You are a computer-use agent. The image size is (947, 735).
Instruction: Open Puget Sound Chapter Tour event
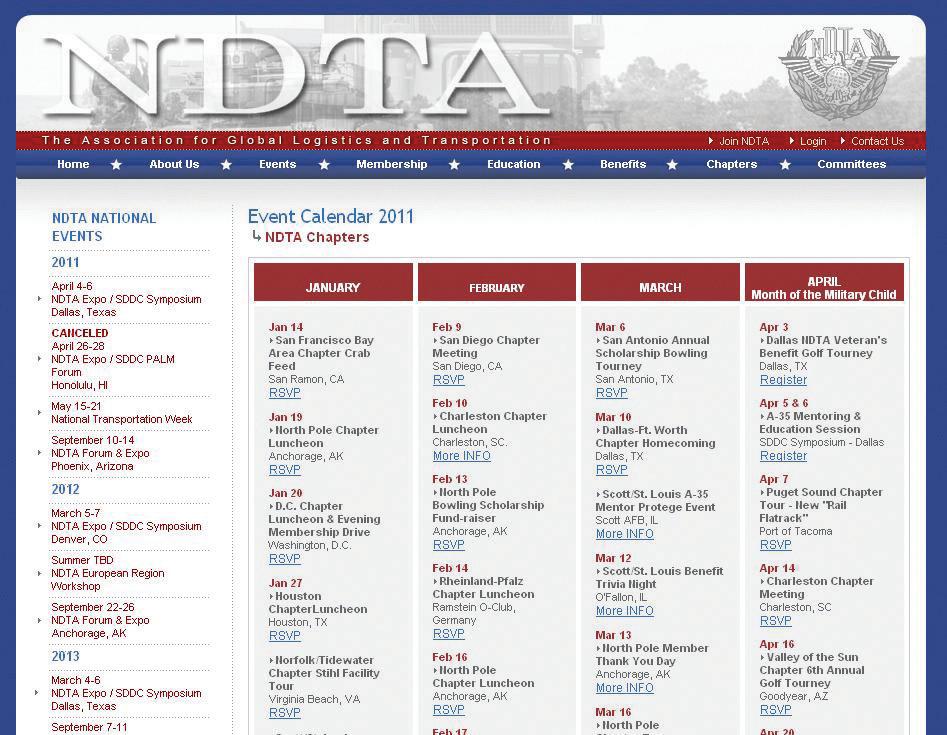[x=821, y=506]
